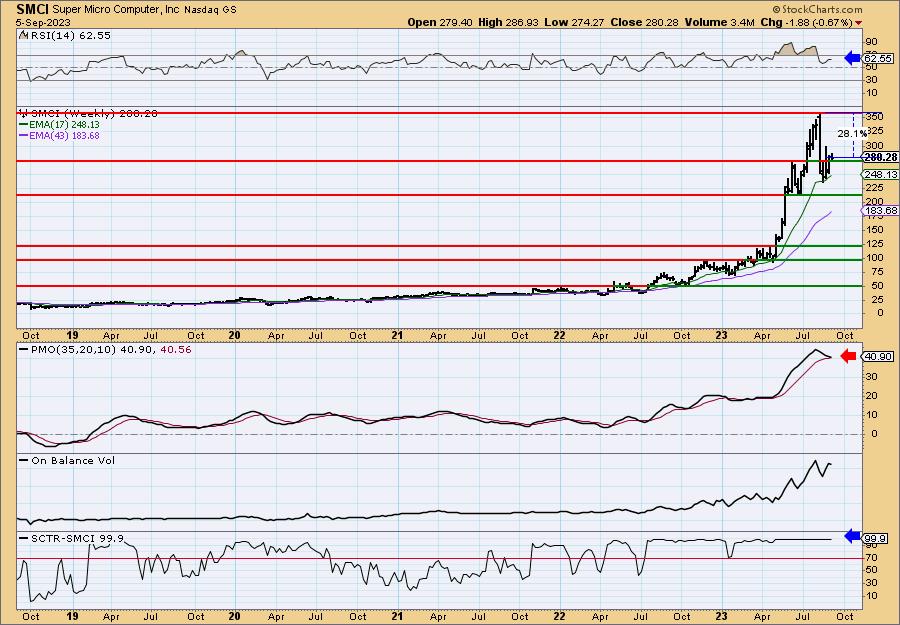Click the 'Volume 3.4M' quote value

[719, 22]
